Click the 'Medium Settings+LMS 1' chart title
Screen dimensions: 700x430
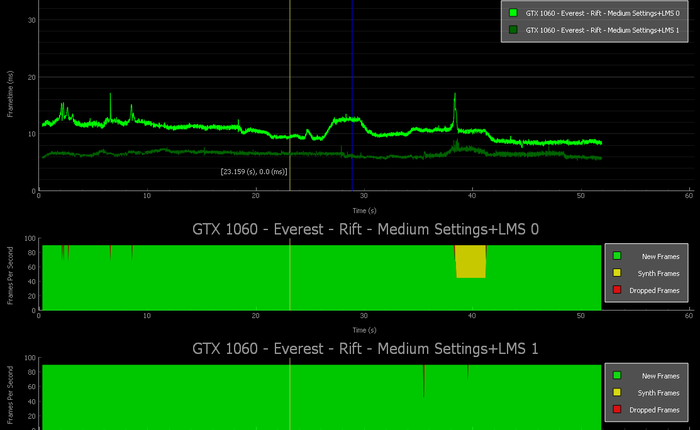365,349
